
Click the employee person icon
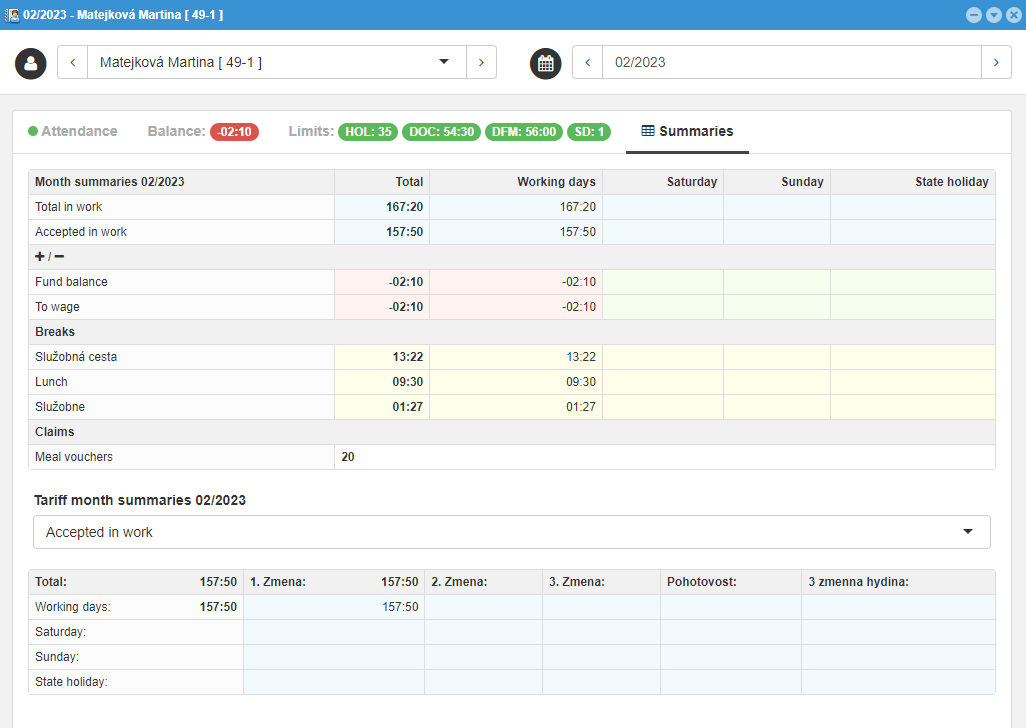point(31,63)
